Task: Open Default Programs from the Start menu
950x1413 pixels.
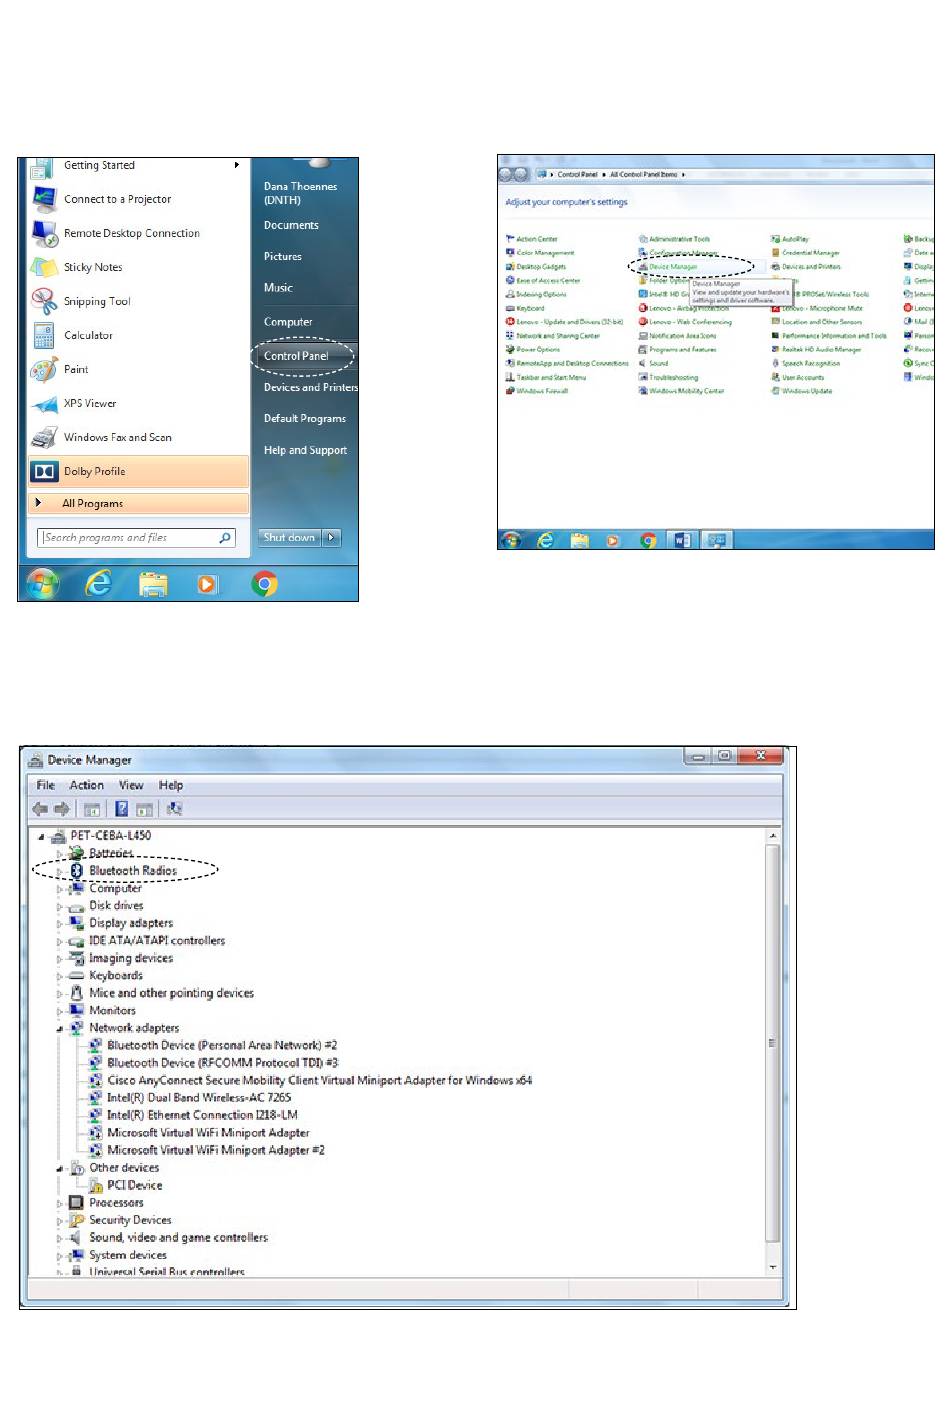Action: [x=305, y=418]
